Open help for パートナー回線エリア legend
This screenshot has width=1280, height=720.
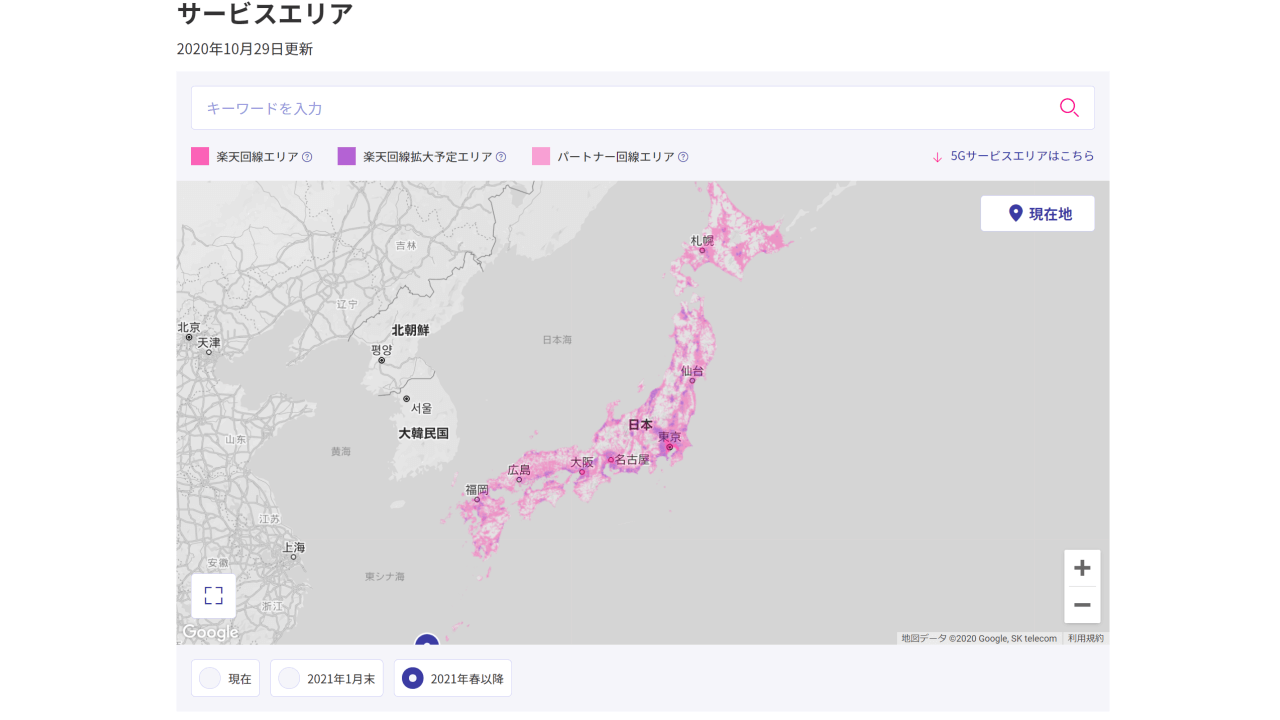point(683,157)
